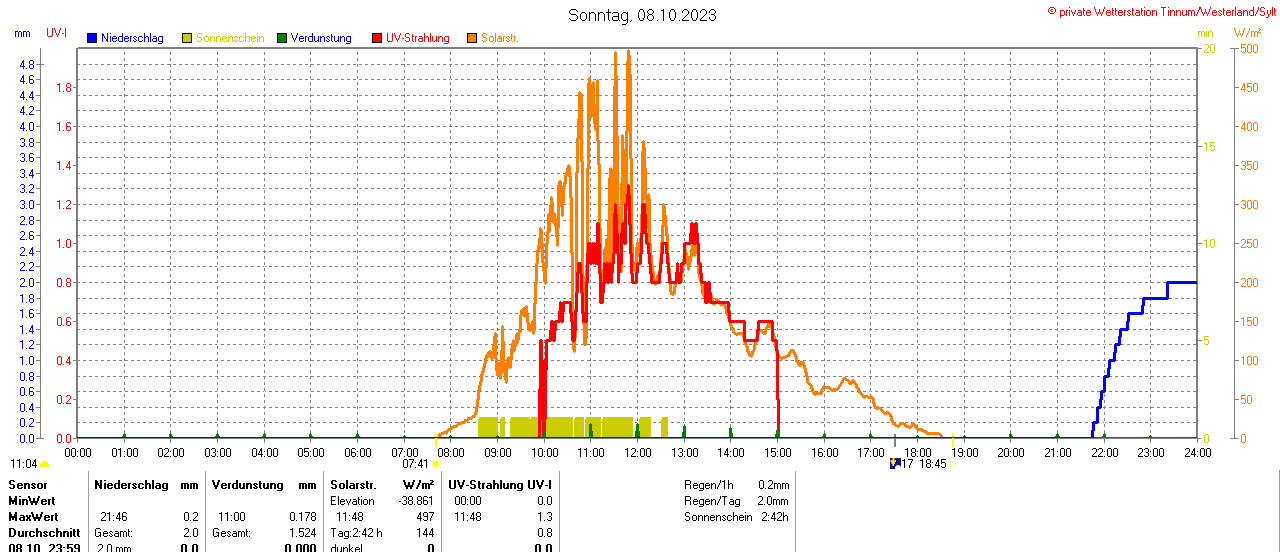Click the blue Niederschlag legend swatch
This screenshot has height=552, width=1280.
(x=92, y=38)
